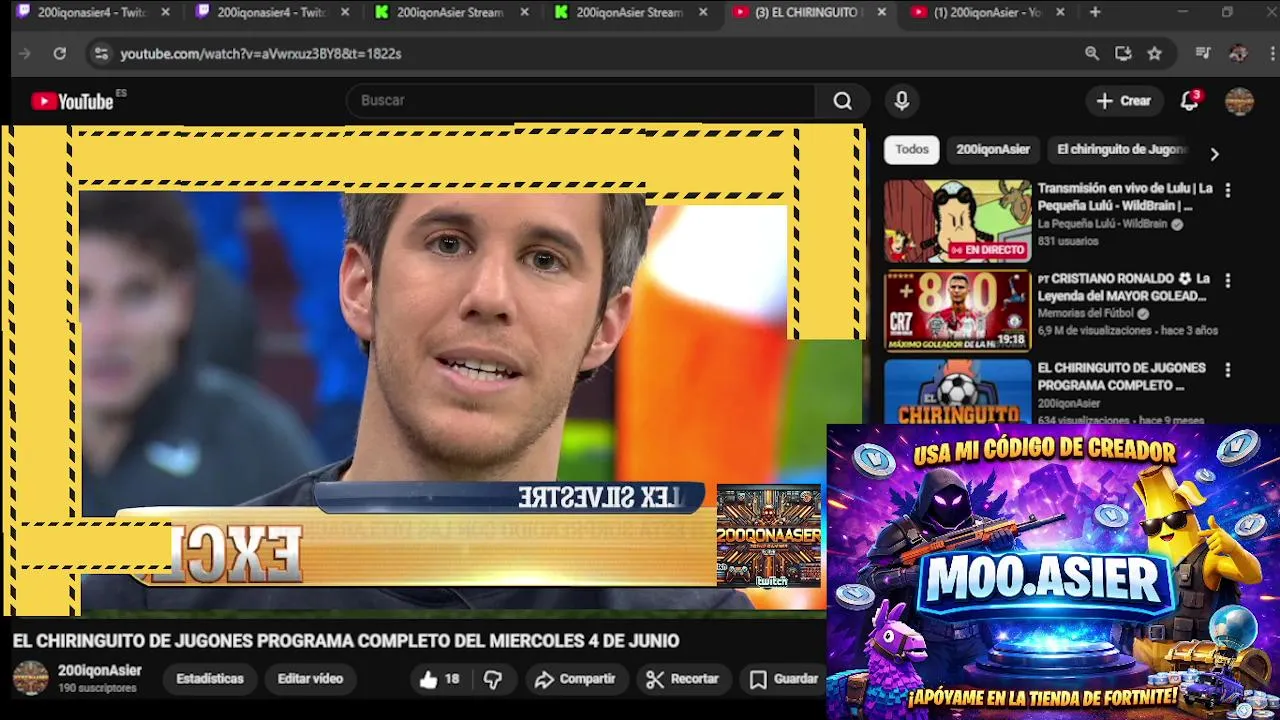The height and width of the screenshot is (720, 1280).
Task: Start voice search with the microphone icon
Action: pos(902,101)
